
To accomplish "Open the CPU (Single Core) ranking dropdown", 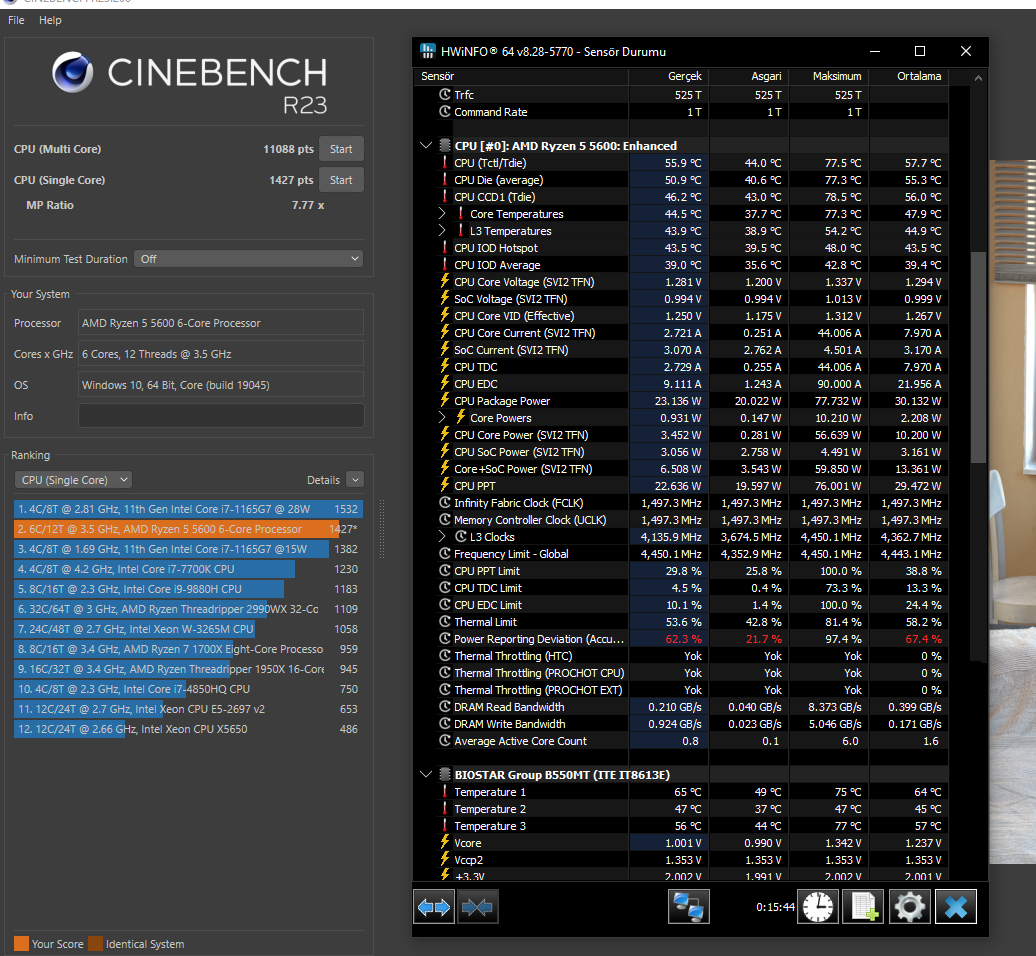I will pos(73,480).
